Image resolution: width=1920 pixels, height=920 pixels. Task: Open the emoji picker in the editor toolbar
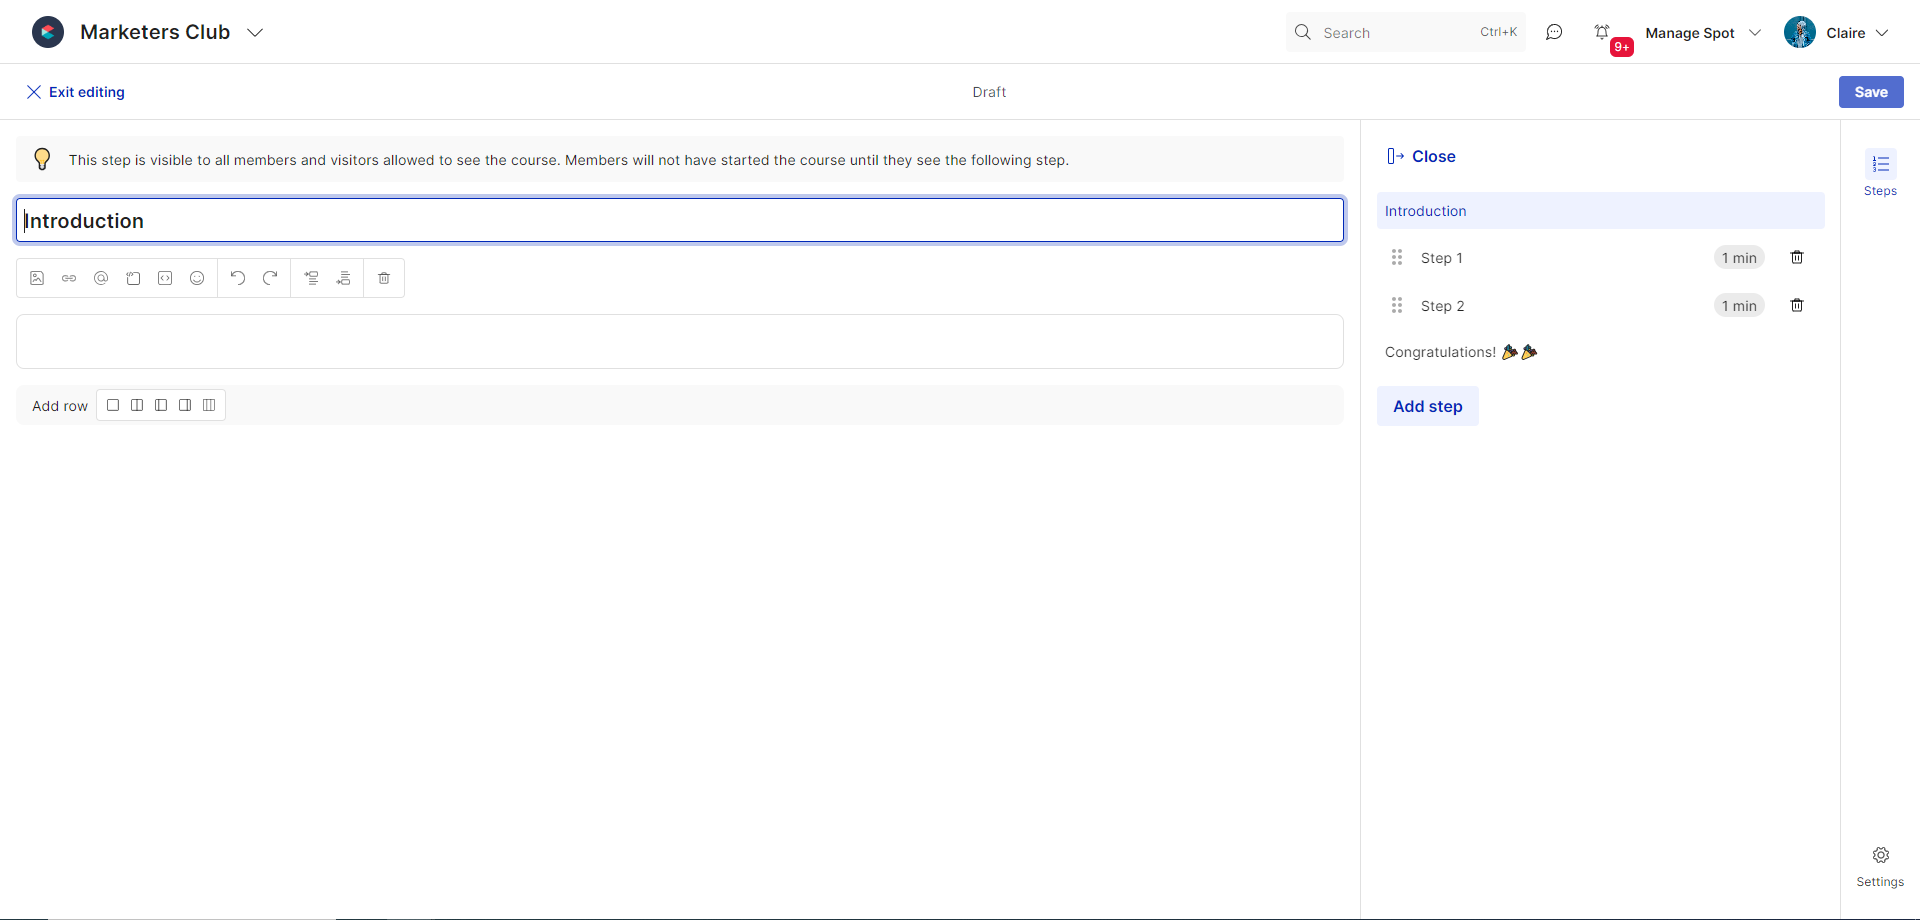click(197, 278)
